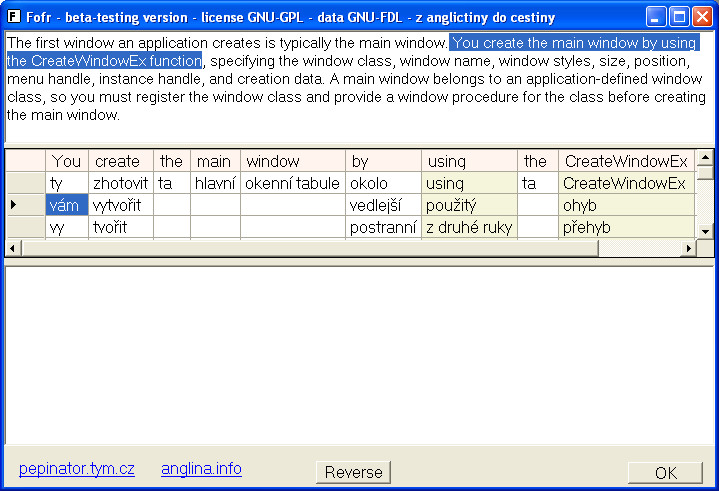Select the 'using' column header
The height and width of the screenshot is (491, 719).
tap(470, 161)
